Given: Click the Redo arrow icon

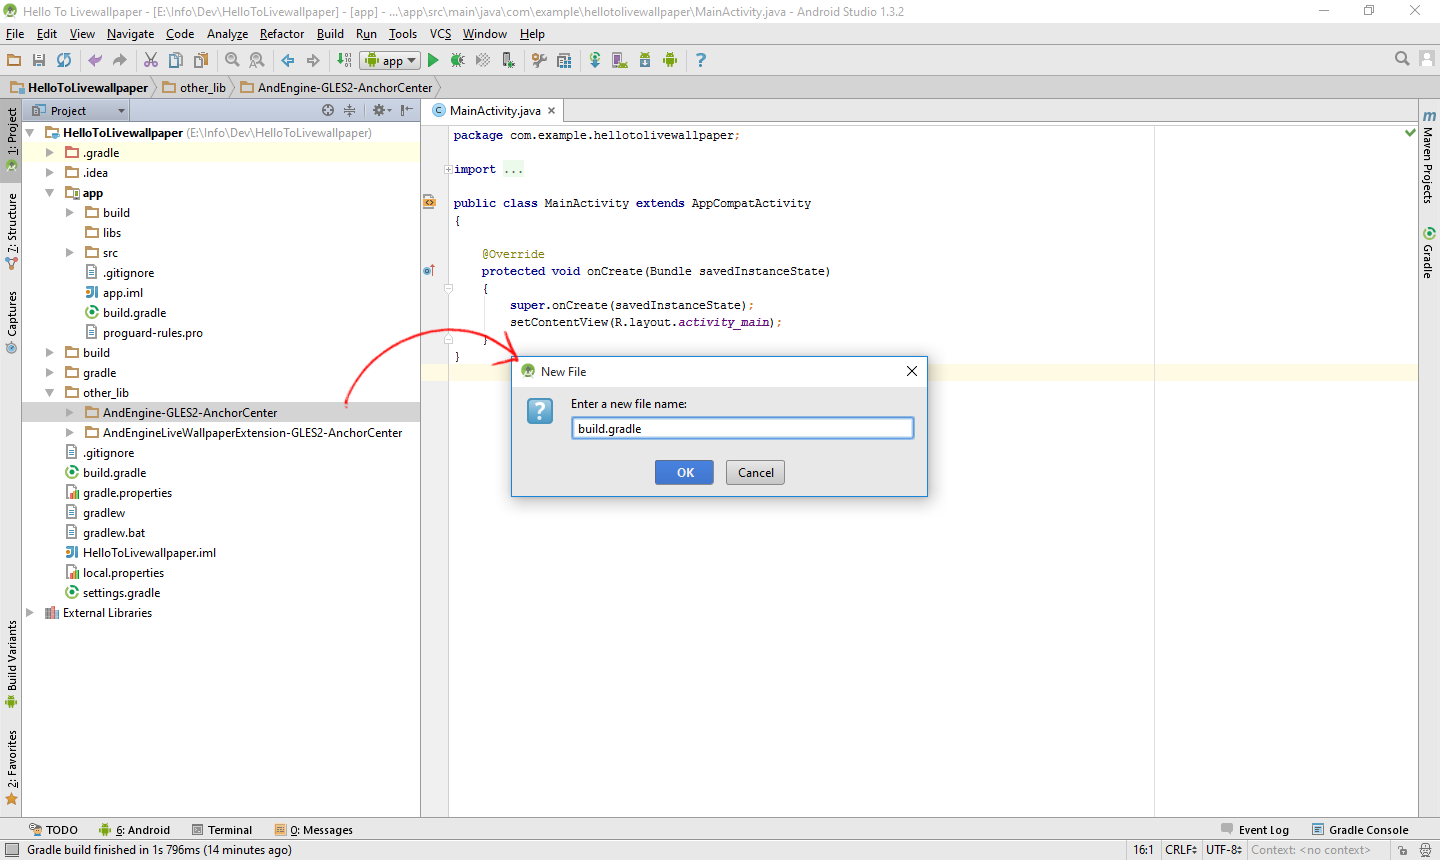Looking at the screenshot, I should click(119, 60).
